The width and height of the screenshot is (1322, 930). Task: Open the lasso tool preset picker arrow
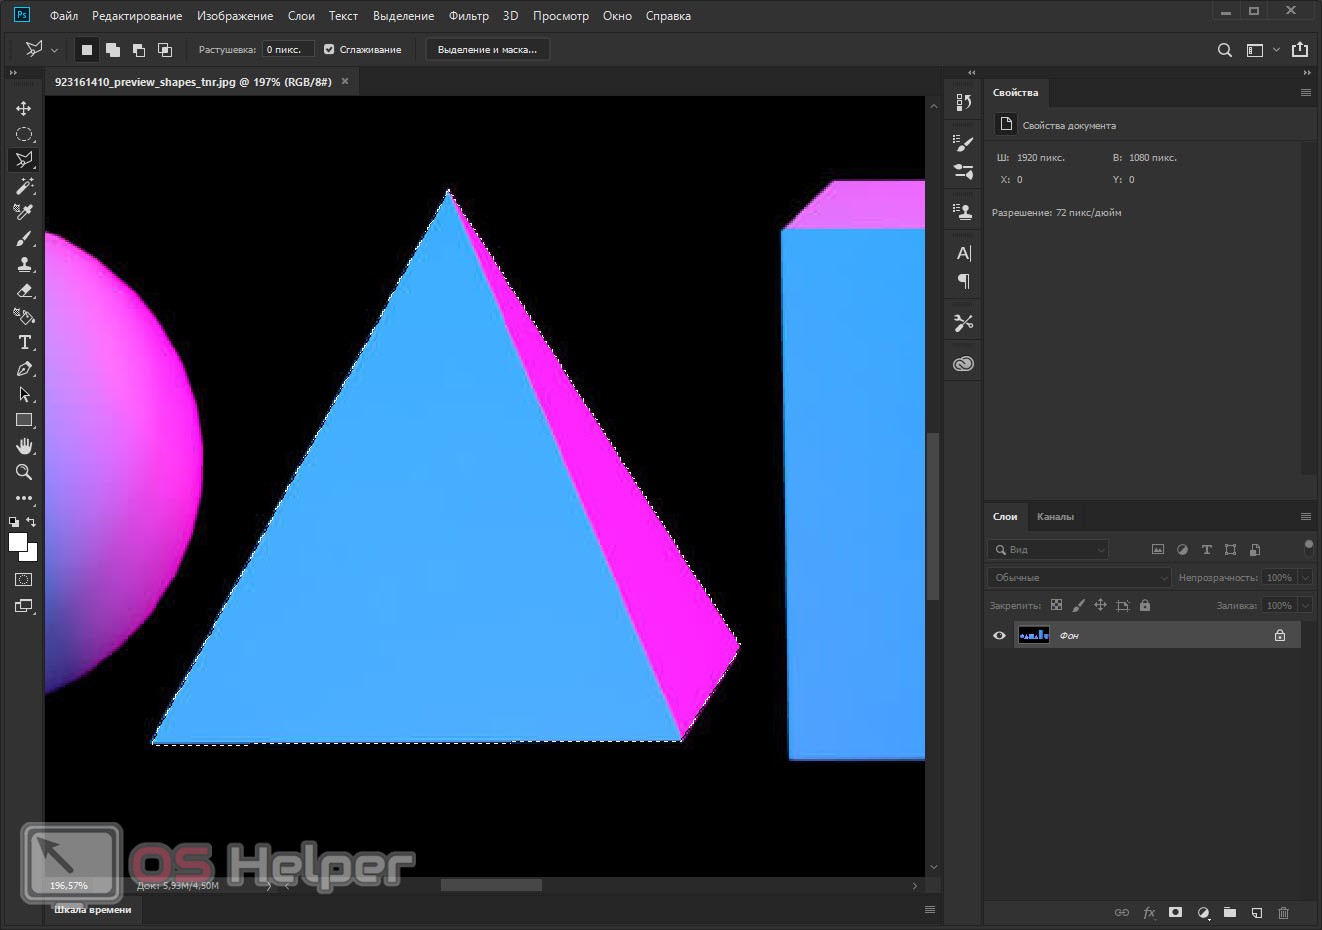(54, 50)
